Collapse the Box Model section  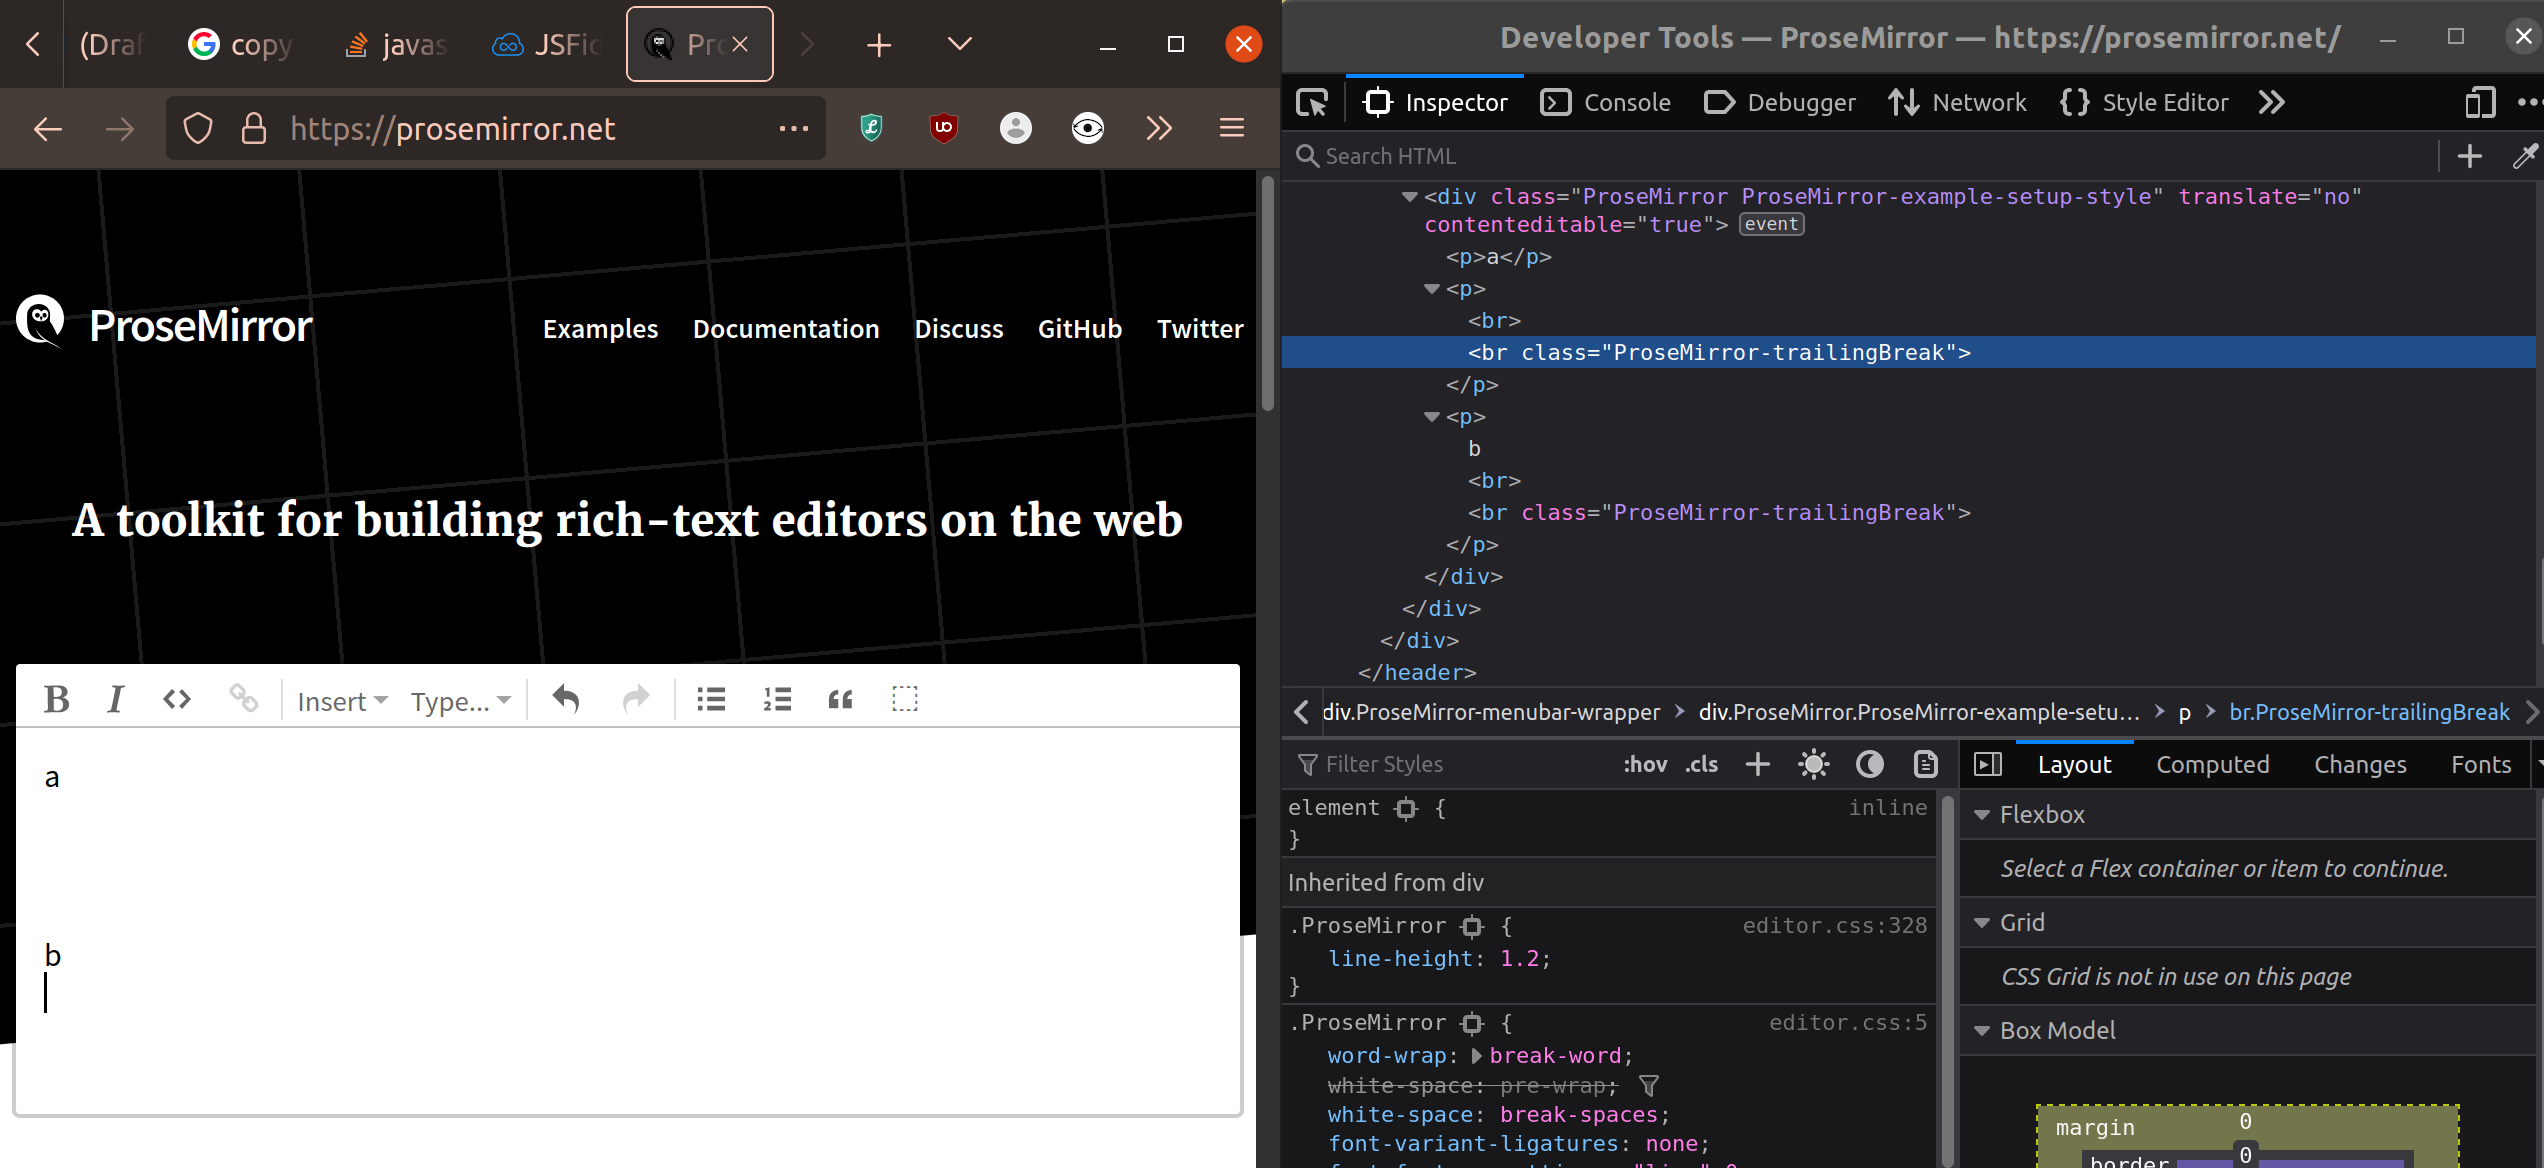click(x=1984, y=1031)
